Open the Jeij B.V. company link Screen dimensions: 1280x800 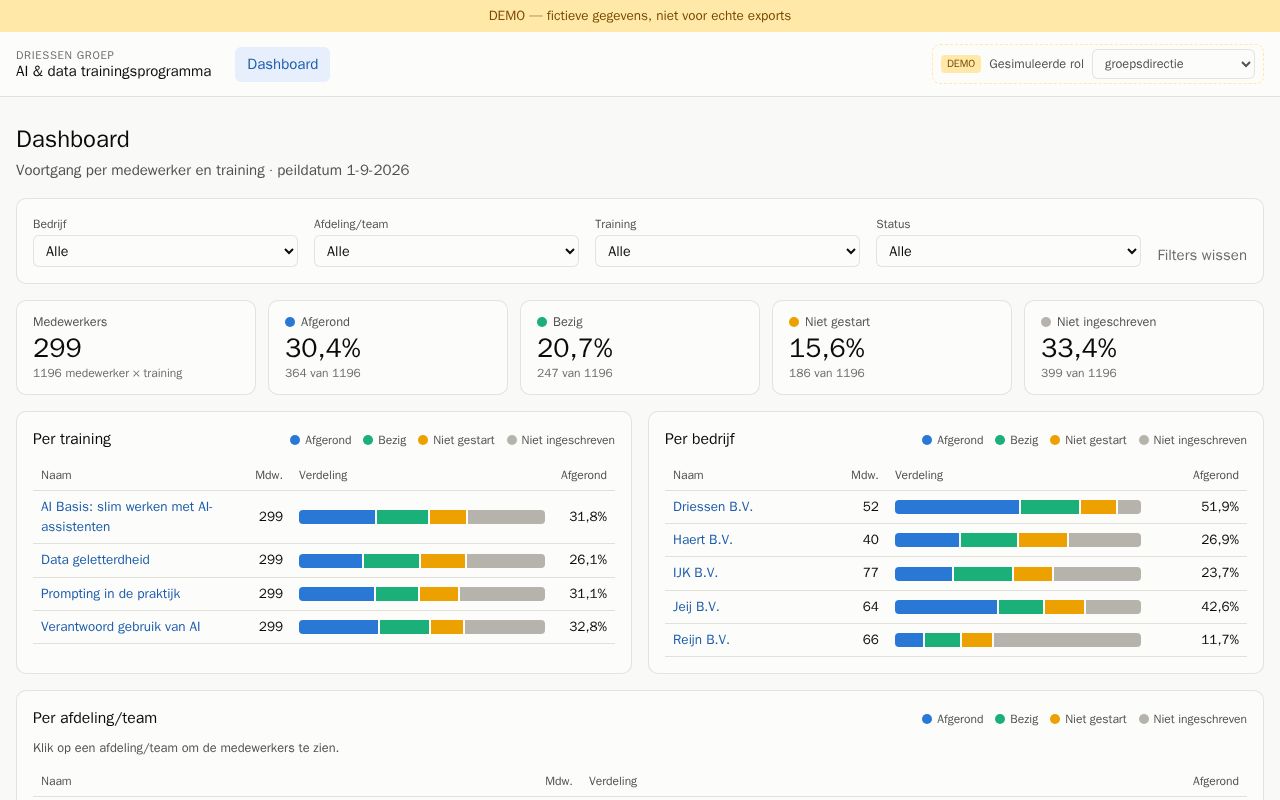pos(696,607)
